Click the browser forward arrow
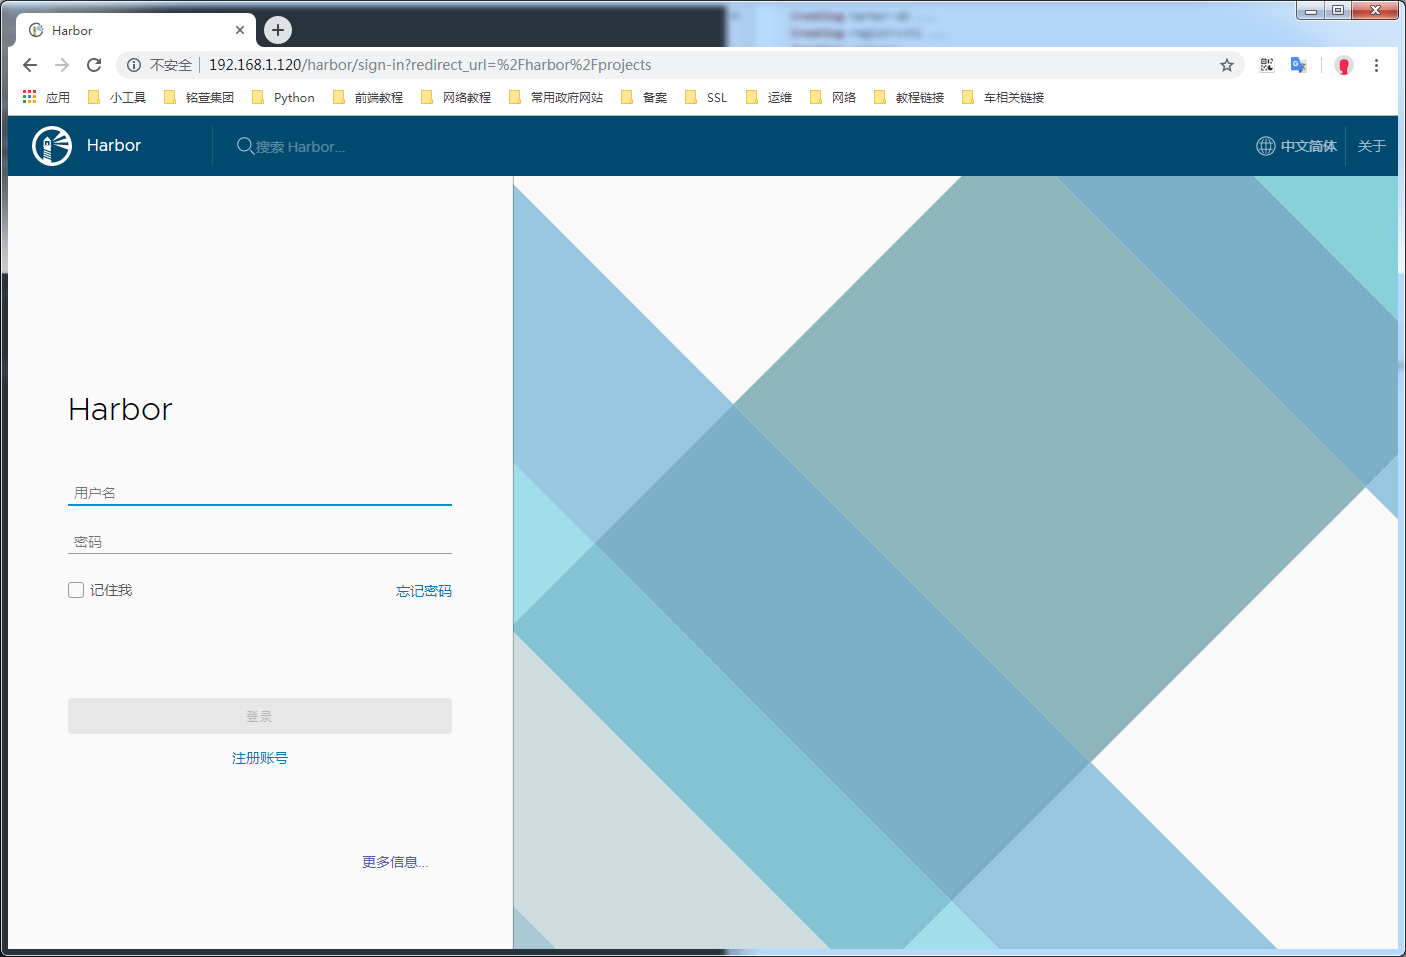This screenshot has width=1406, height=957. point(62,65)
